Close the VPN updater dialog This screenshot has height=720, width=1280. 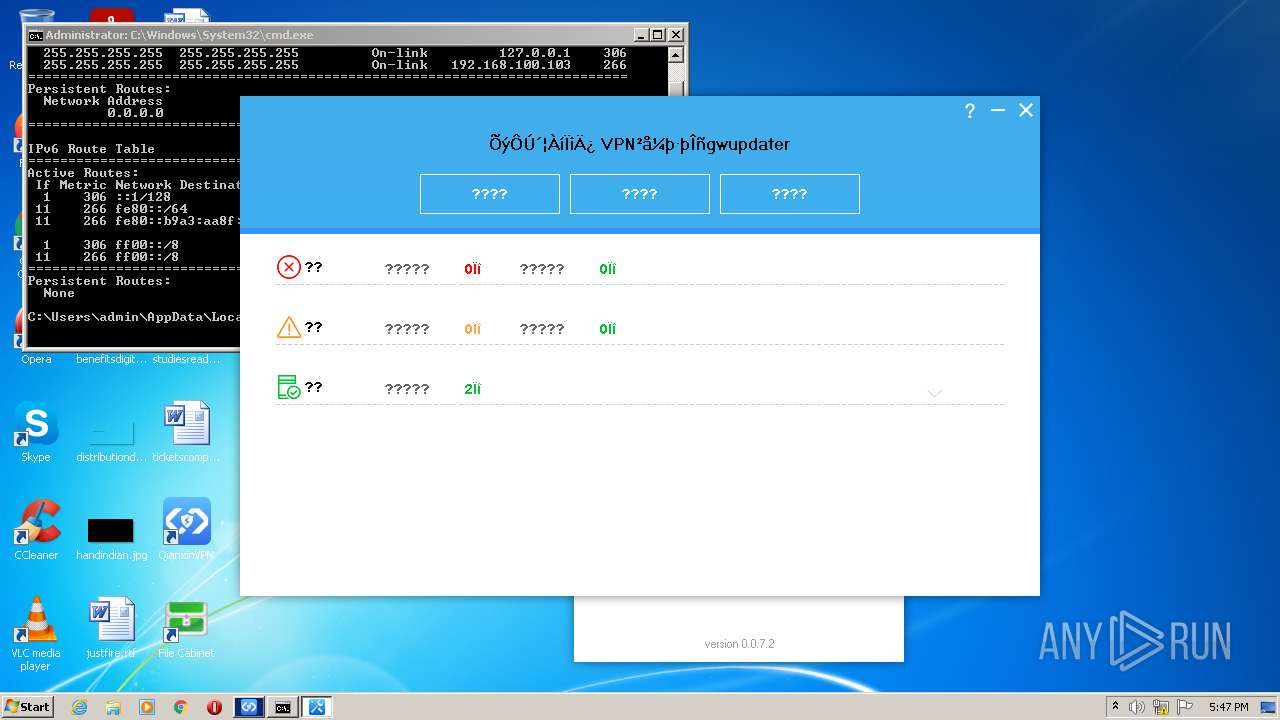coord(1026,111)
